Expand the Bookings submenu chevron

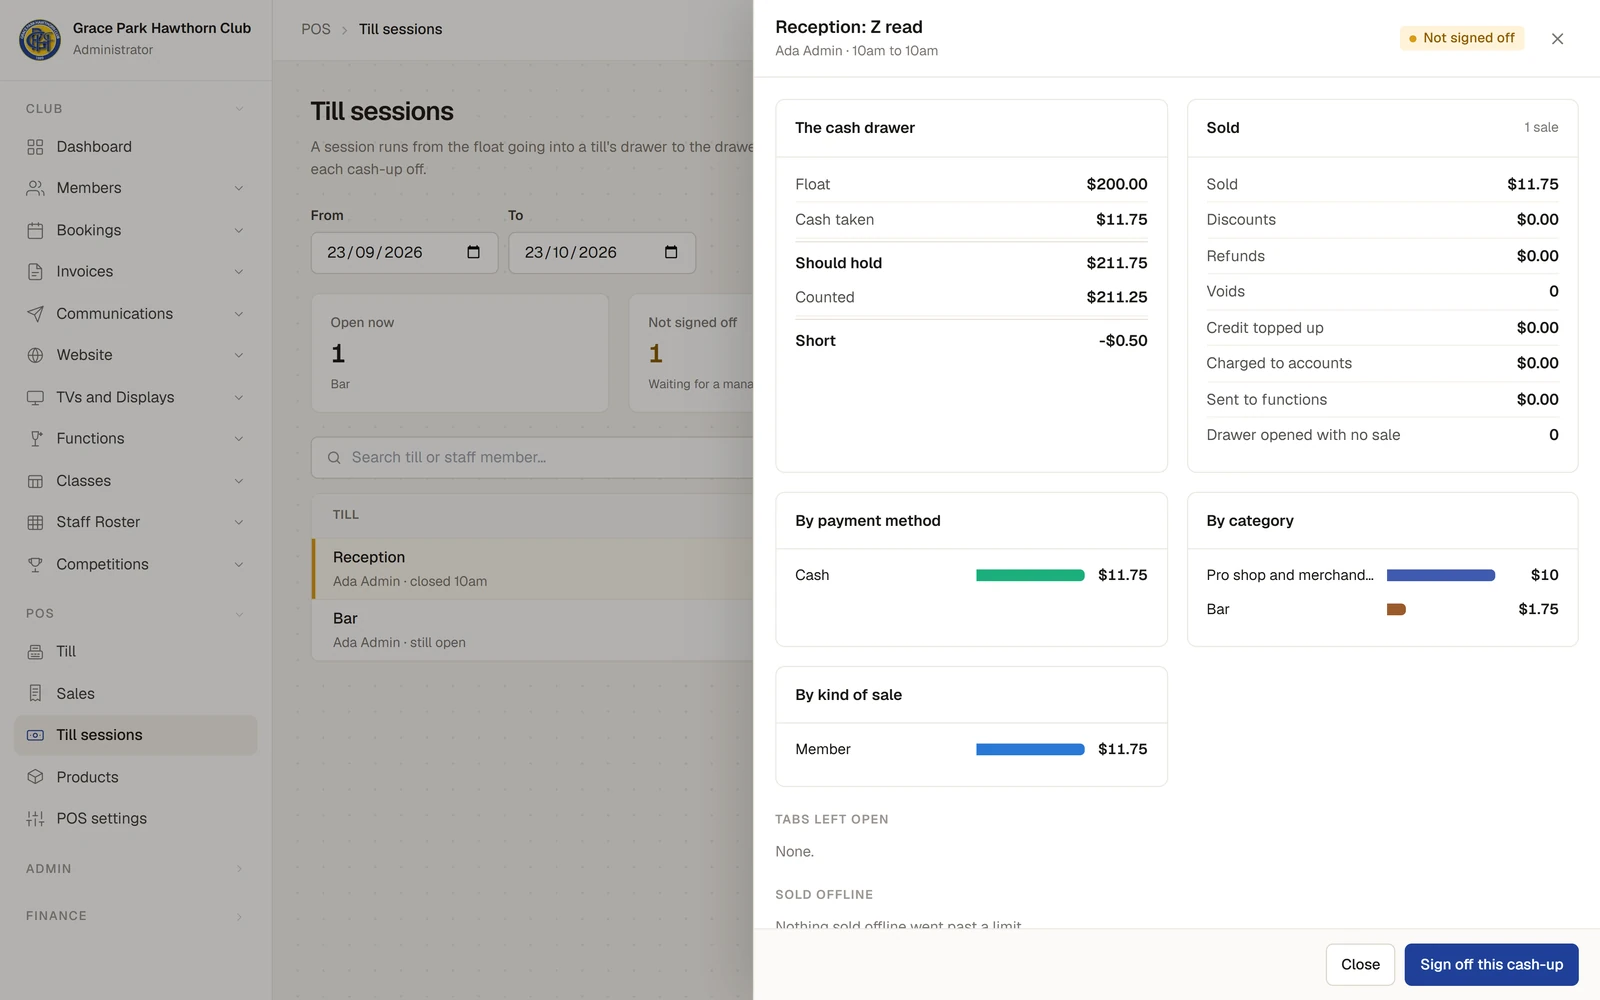pyautogui.click(x=239, y=230)
